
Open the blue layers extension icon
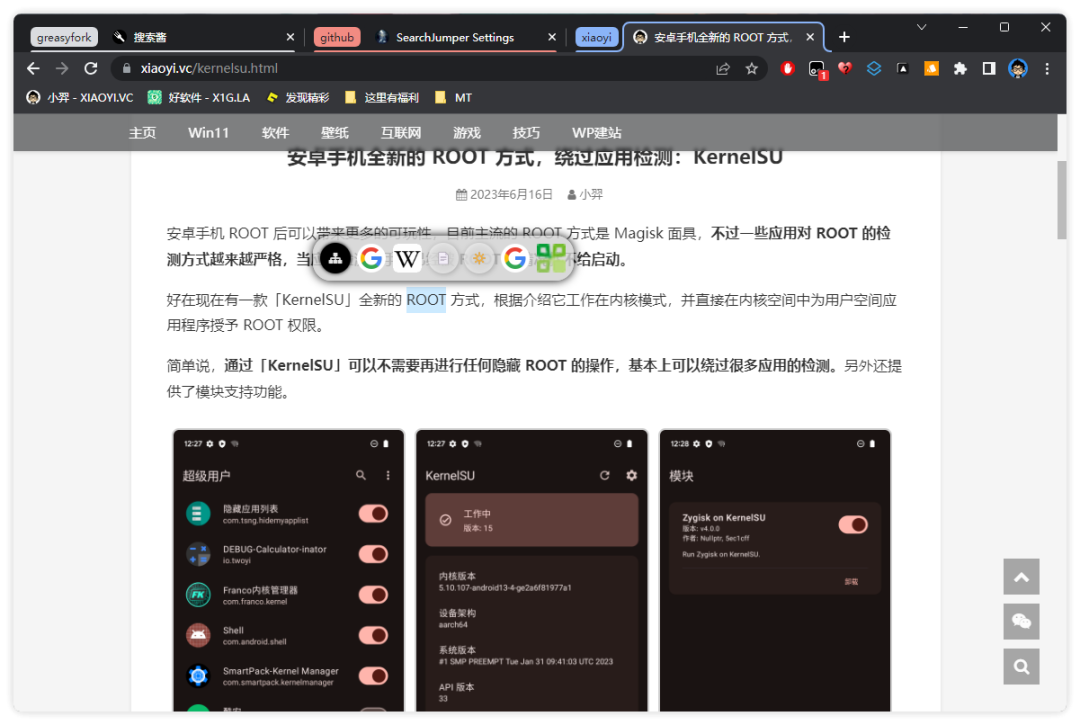(x=874, y=68)
